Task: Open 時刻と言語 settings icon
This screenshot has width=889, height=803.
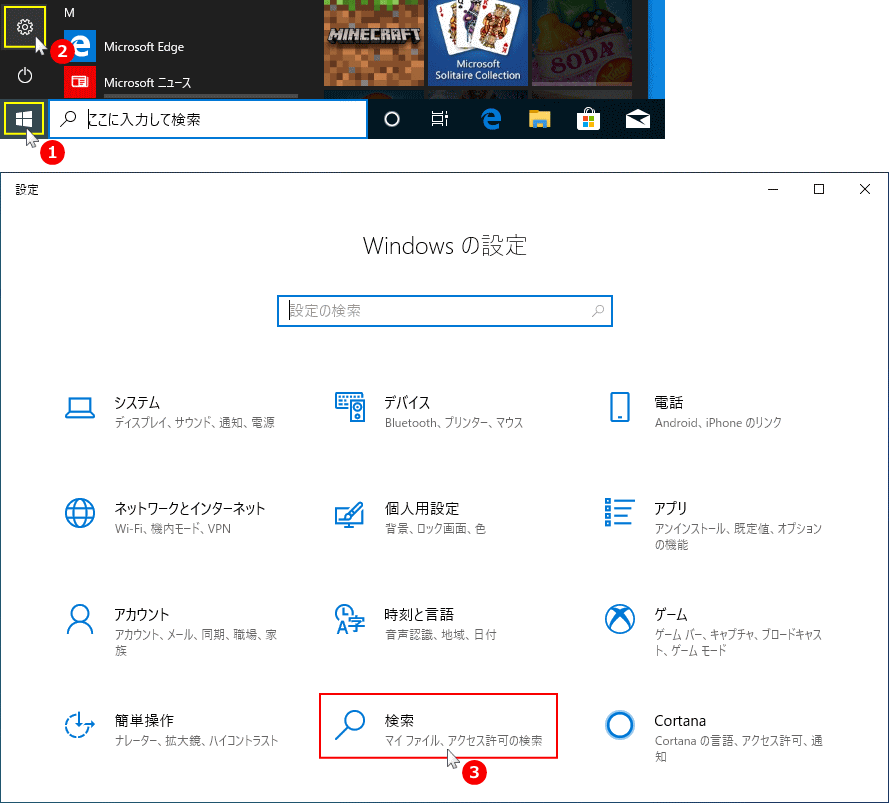Action: coord(350,619)
